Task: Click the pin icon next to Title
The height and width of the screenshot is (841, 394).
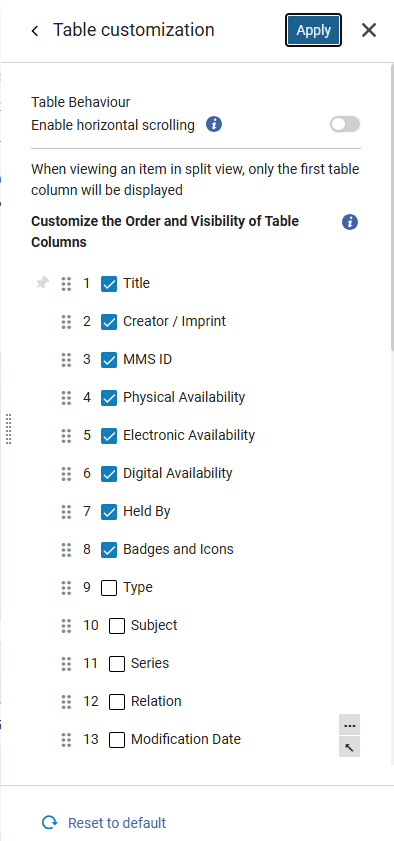Action: (x=42, y=283)
